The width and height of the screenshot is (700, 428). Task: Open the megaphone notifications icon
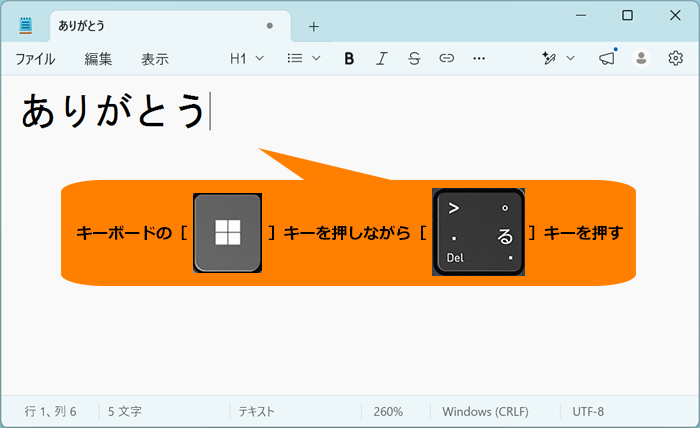(607, 58)
